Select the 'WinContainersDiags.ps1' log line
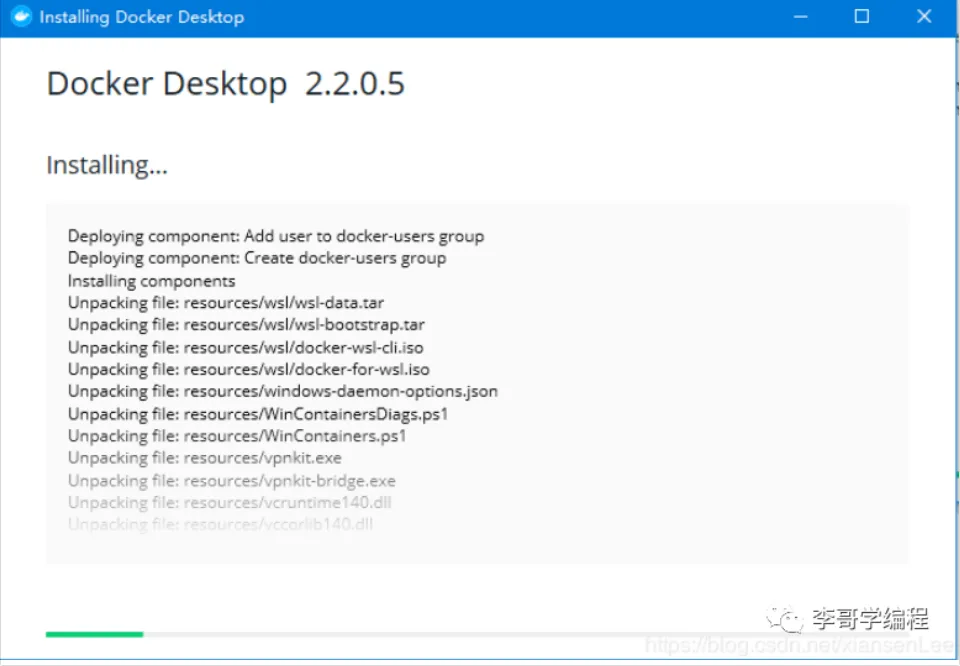The image size is (960, 666). [258, 414]
